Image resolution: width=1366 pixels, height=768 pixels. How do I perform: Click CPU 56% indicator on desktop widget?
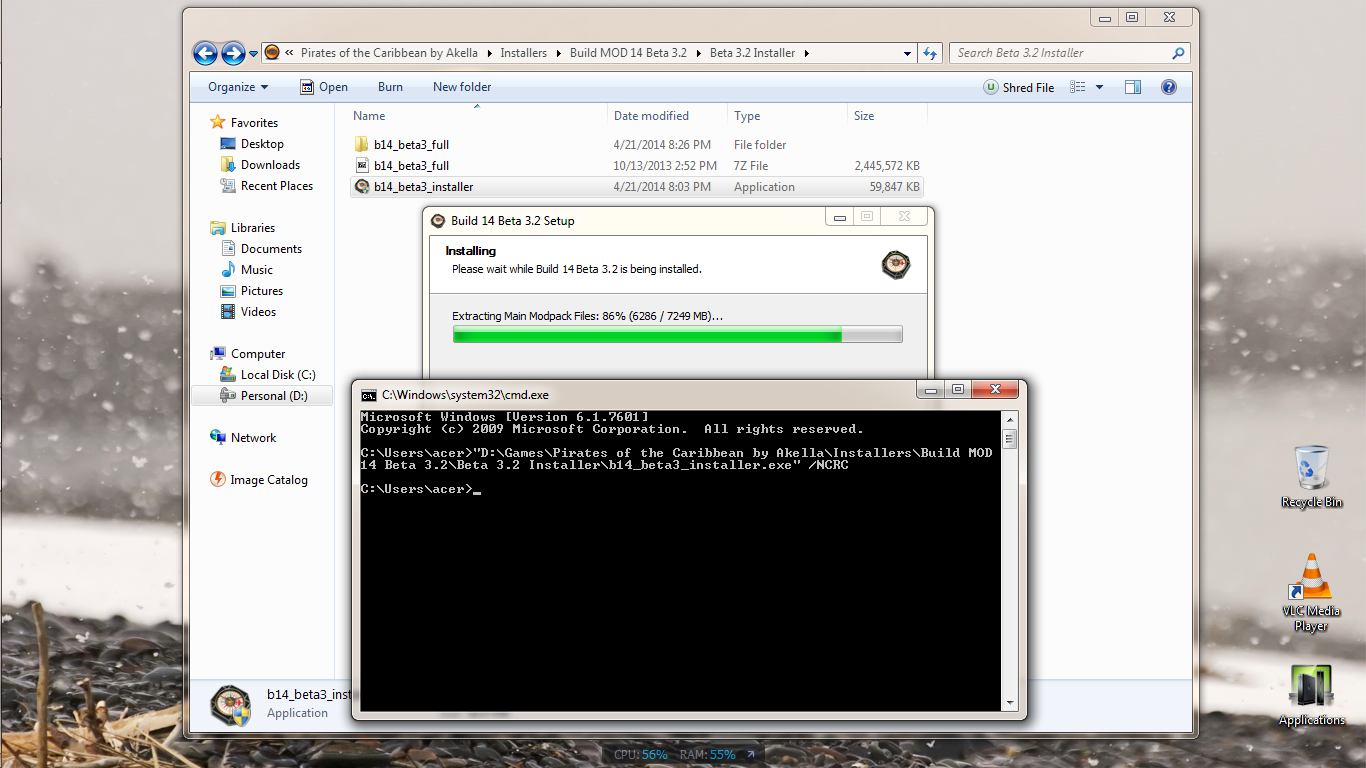point(640,755)
